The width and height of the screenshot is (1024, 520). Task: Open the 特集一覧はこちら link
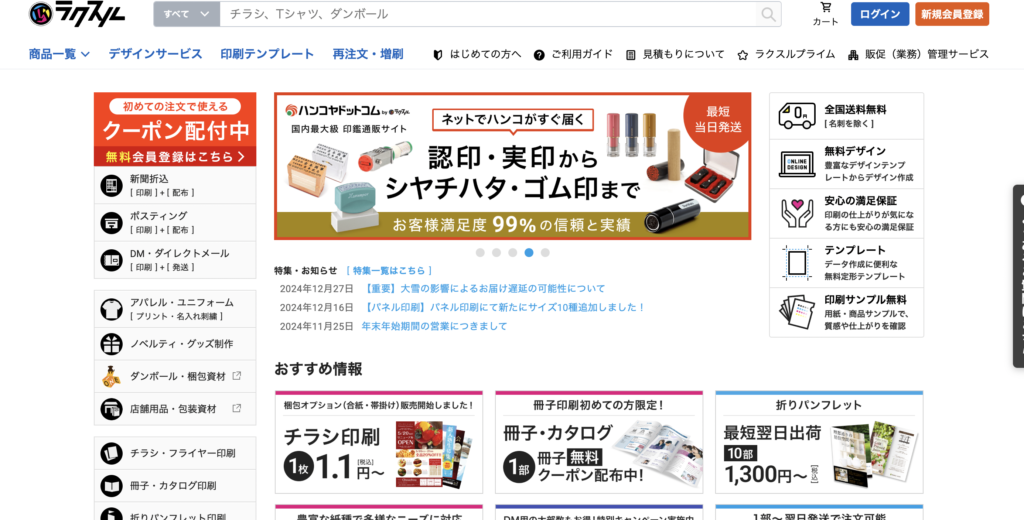389,270
